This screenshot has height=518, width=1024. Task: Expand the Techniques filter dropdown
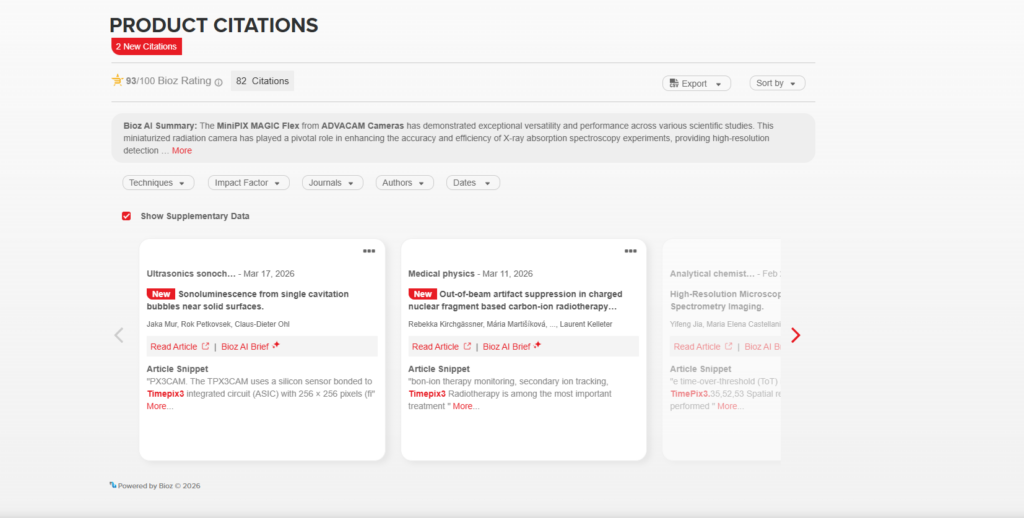tap(160, 183)
